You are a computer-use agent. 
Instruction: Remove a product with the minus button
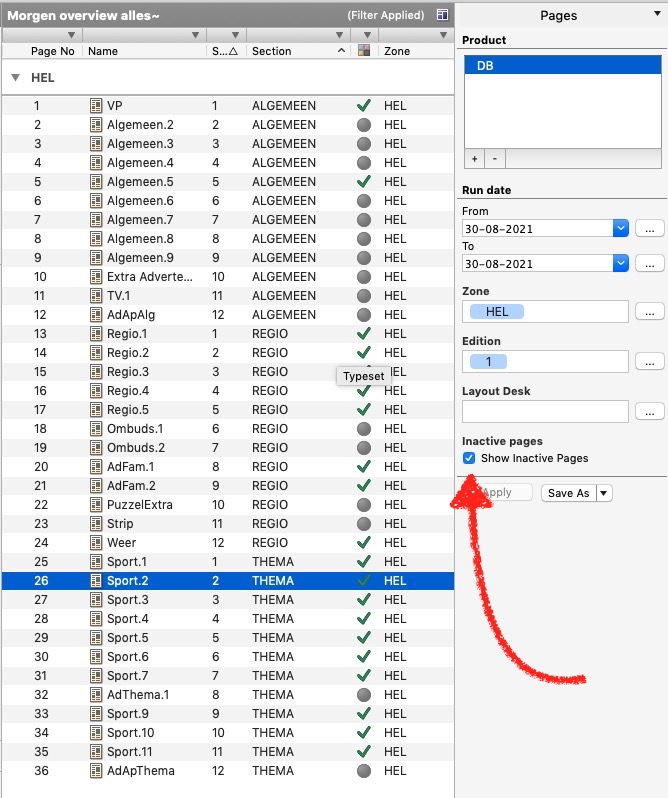click(494, 159)
